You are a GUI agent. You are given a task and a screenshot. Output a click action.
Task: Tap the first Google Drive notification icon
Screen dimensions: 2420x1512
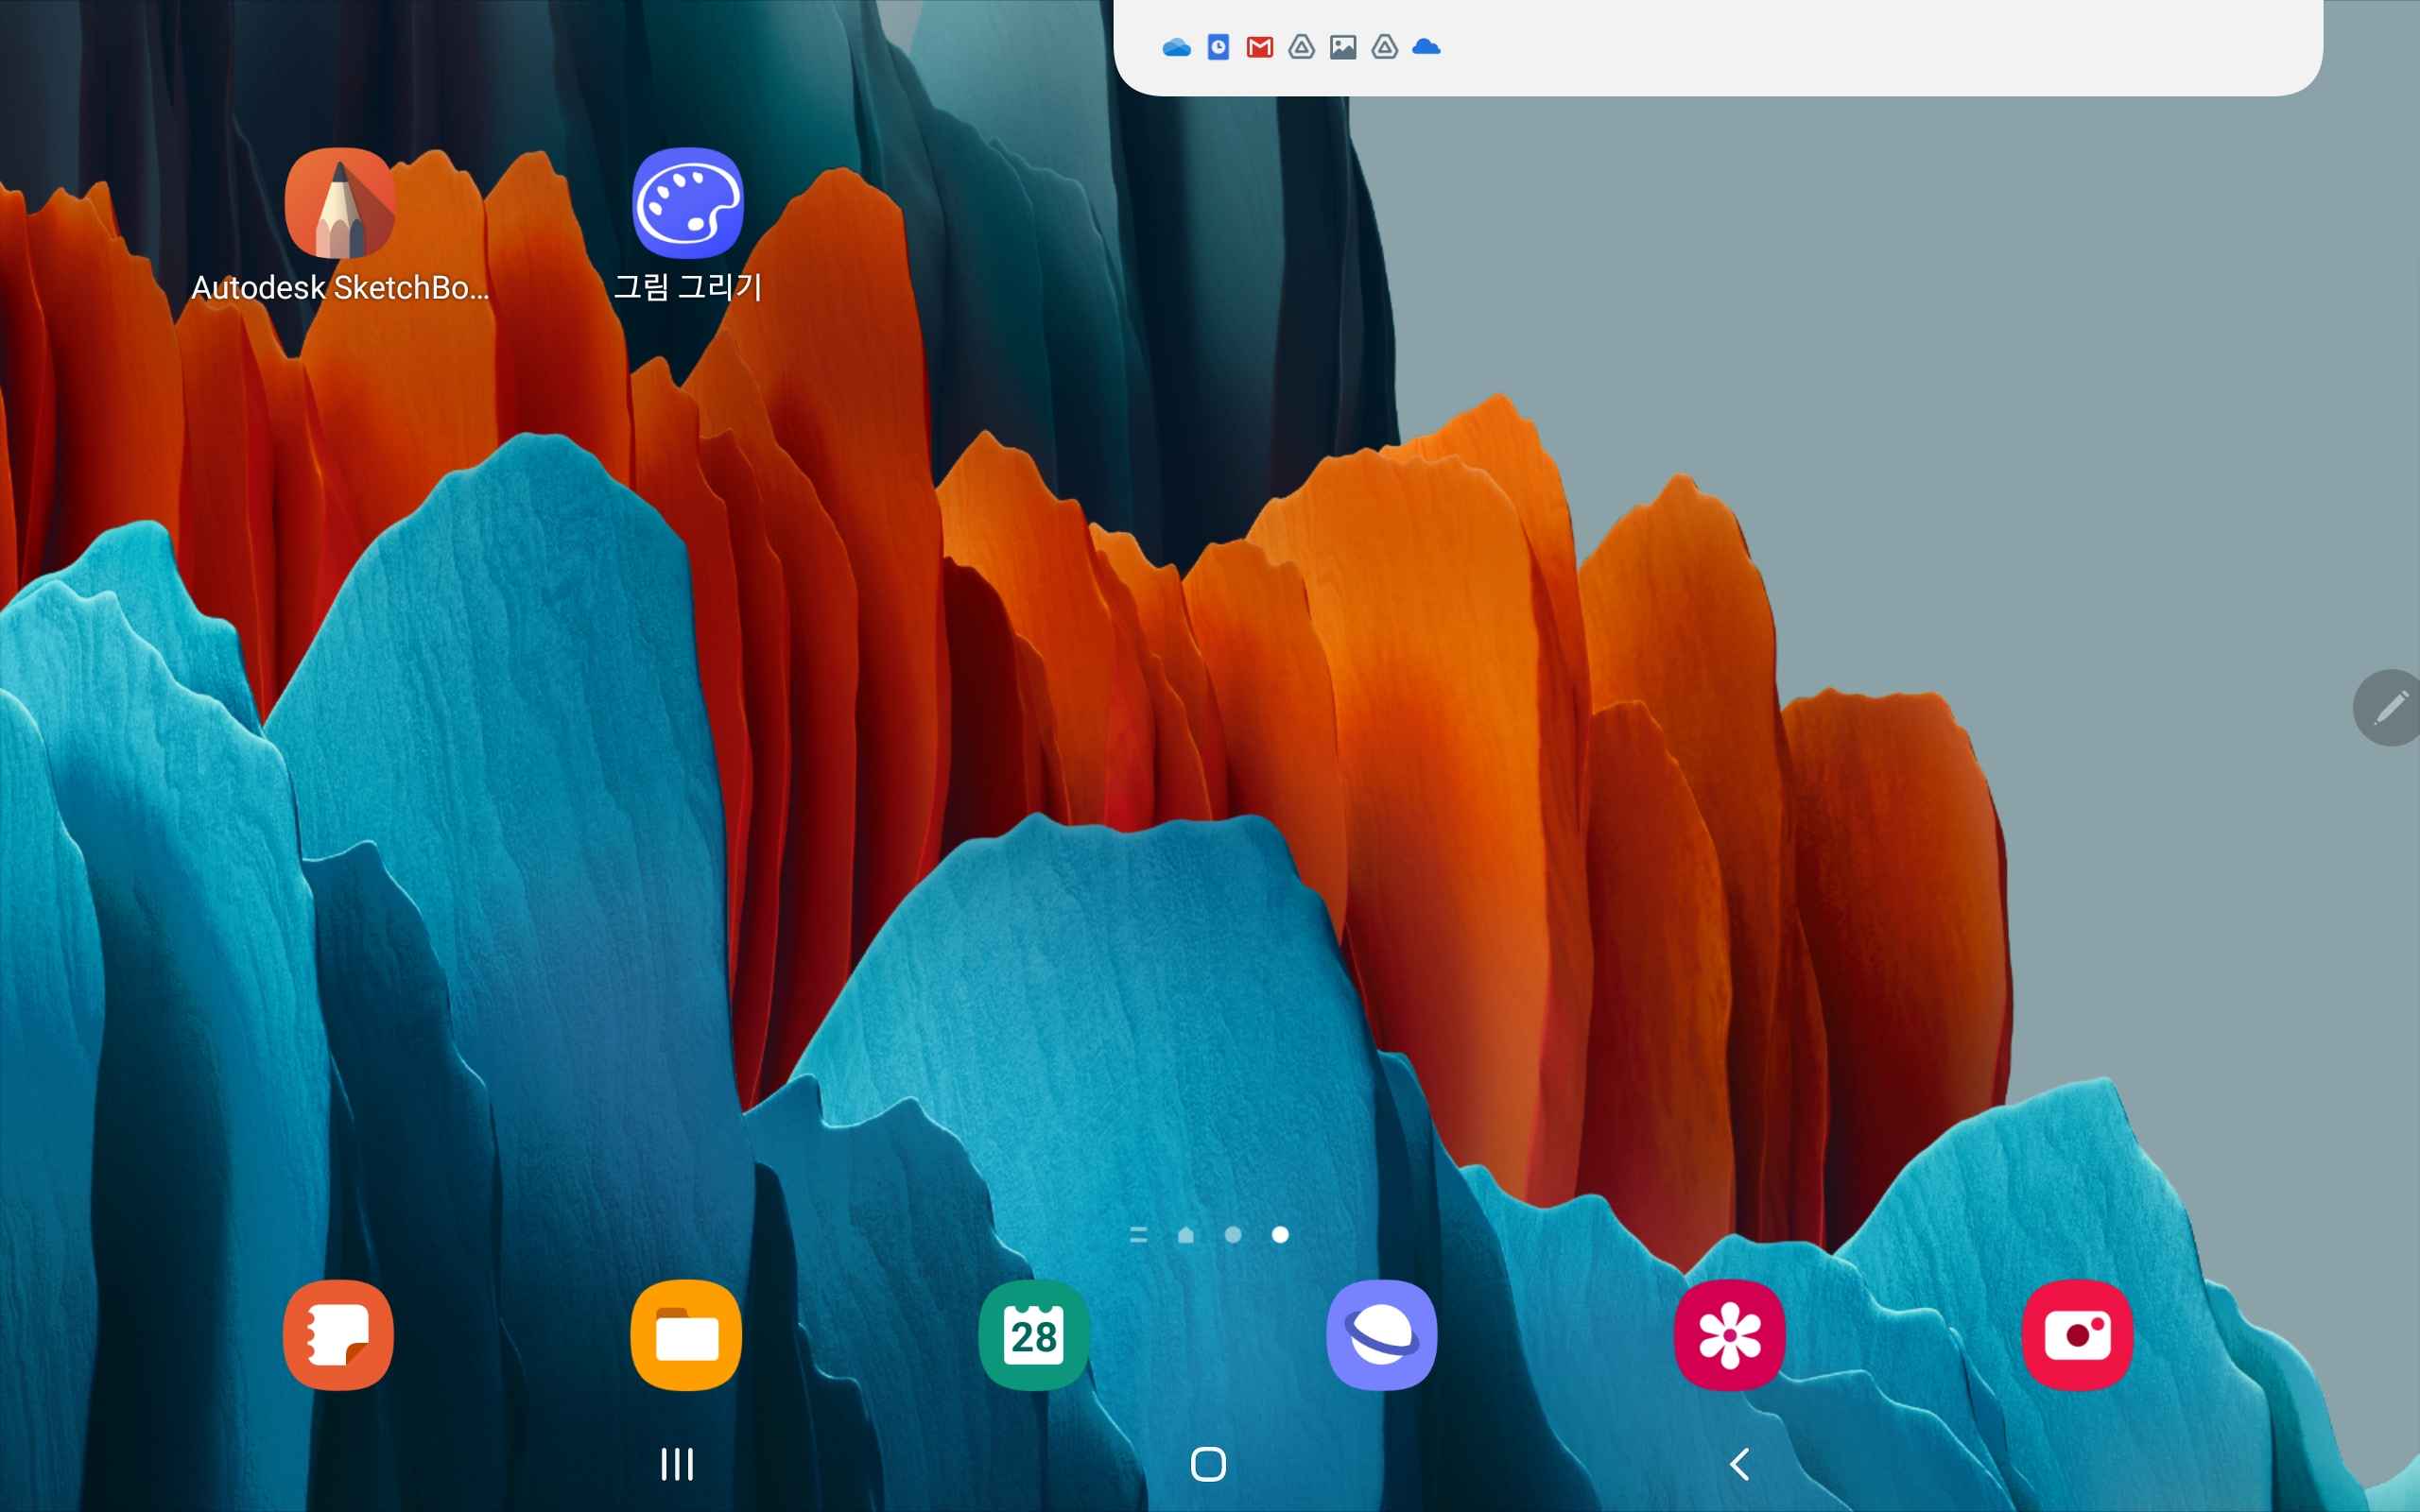pyautogui.click(x=1301, y=47)
